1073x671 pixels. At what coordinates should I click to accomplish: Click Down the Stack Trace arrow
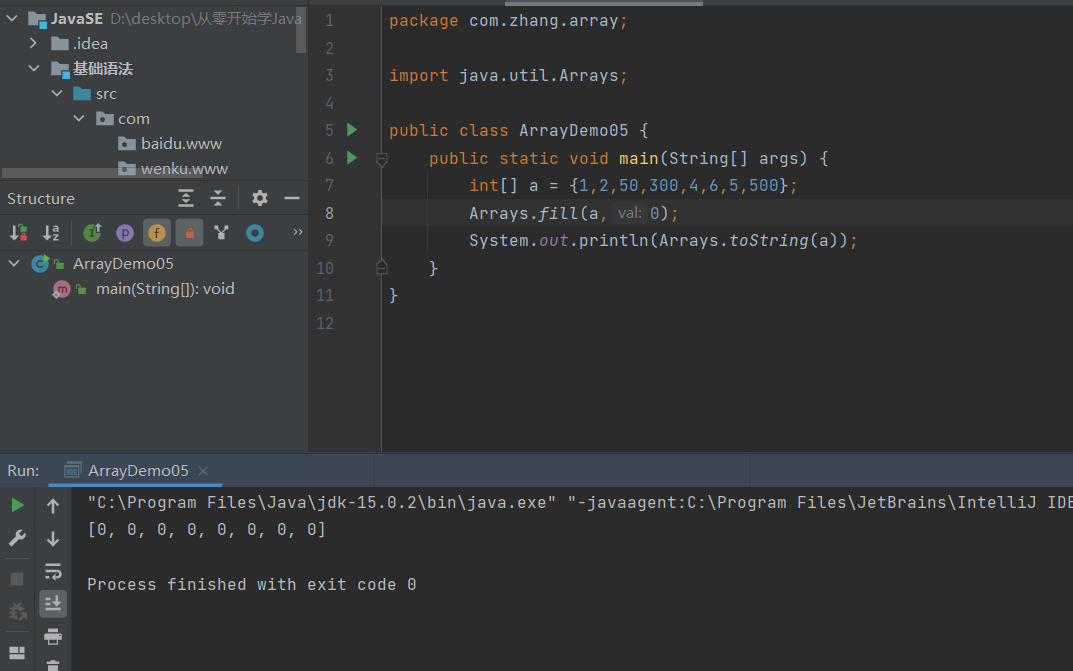click(x=53, y=539)
